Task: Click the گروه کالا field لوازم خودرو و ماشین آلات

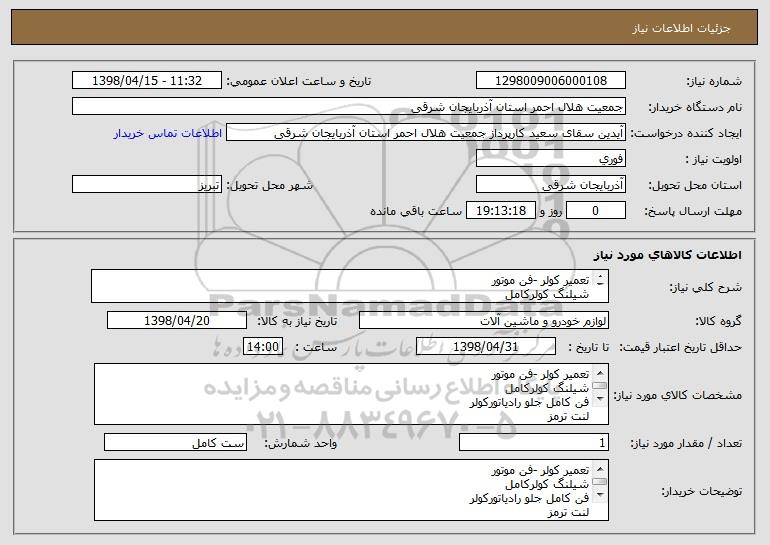Action: pyautogui.click(x=484, y=321)
